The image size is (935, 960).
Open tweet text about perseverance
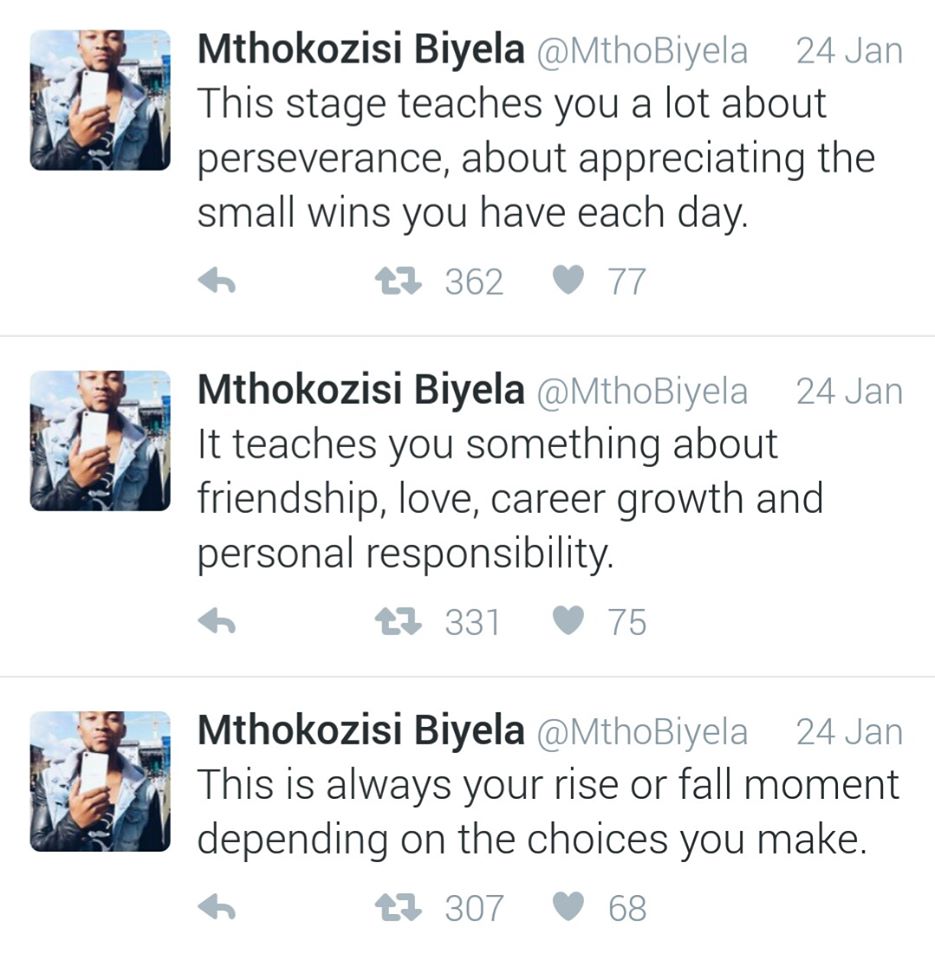pos(536,158)
